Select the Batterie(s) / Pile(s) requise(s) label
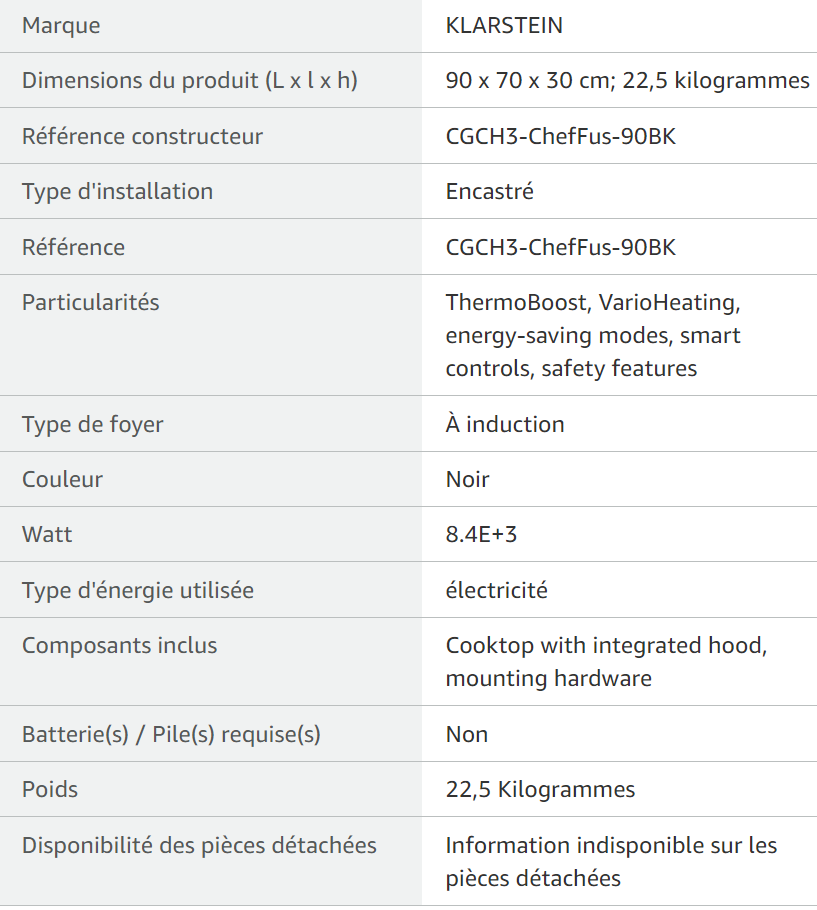 [x=171, y=734]
